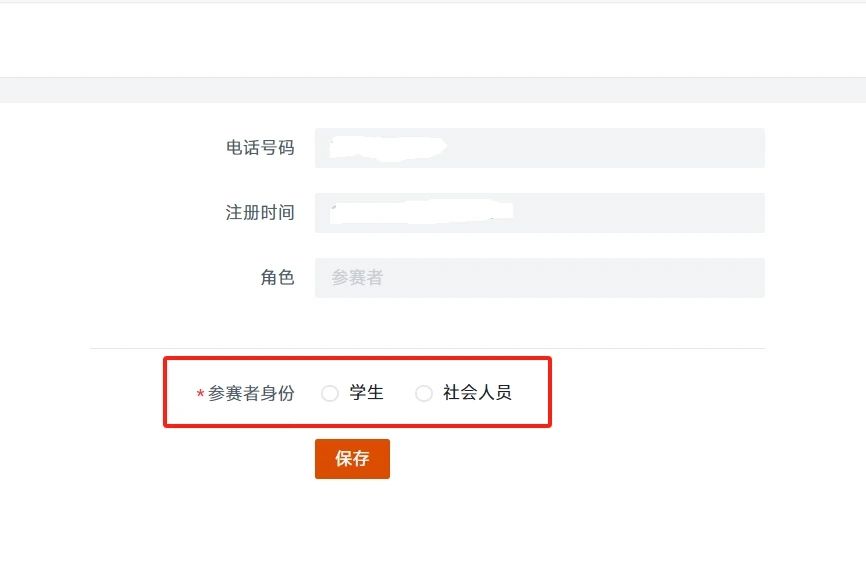Focus the 注册时间 input field
866x572 pixels.
pyautogui.click(x=540, y=213)
